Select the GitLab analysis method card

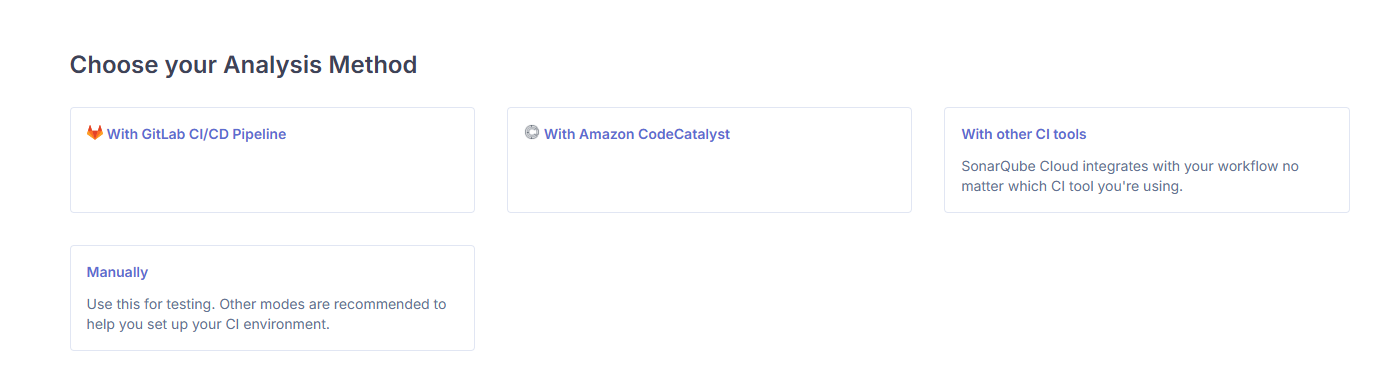click(x=272, y=160)
